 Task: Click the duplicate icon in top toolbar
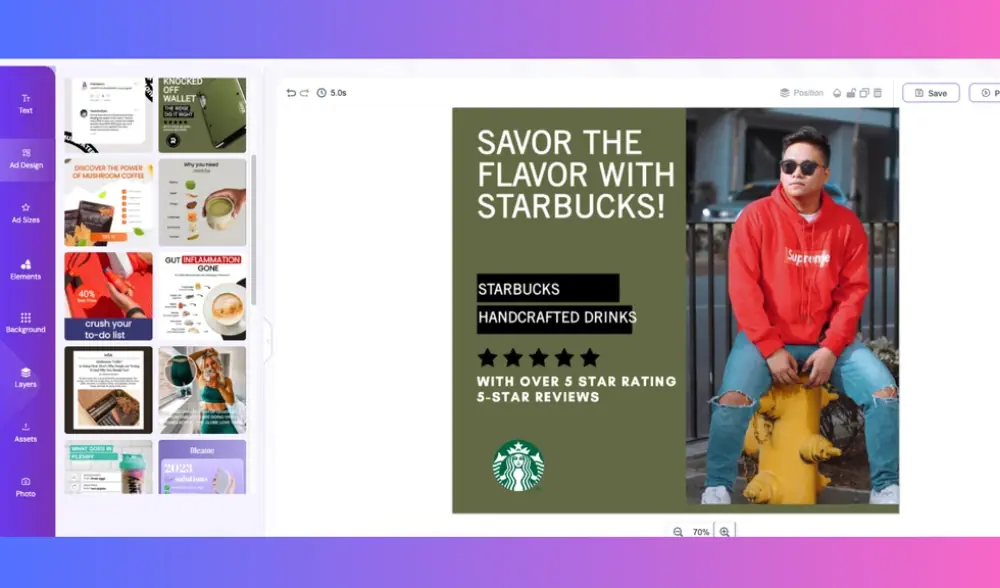[x=864, y=93]
